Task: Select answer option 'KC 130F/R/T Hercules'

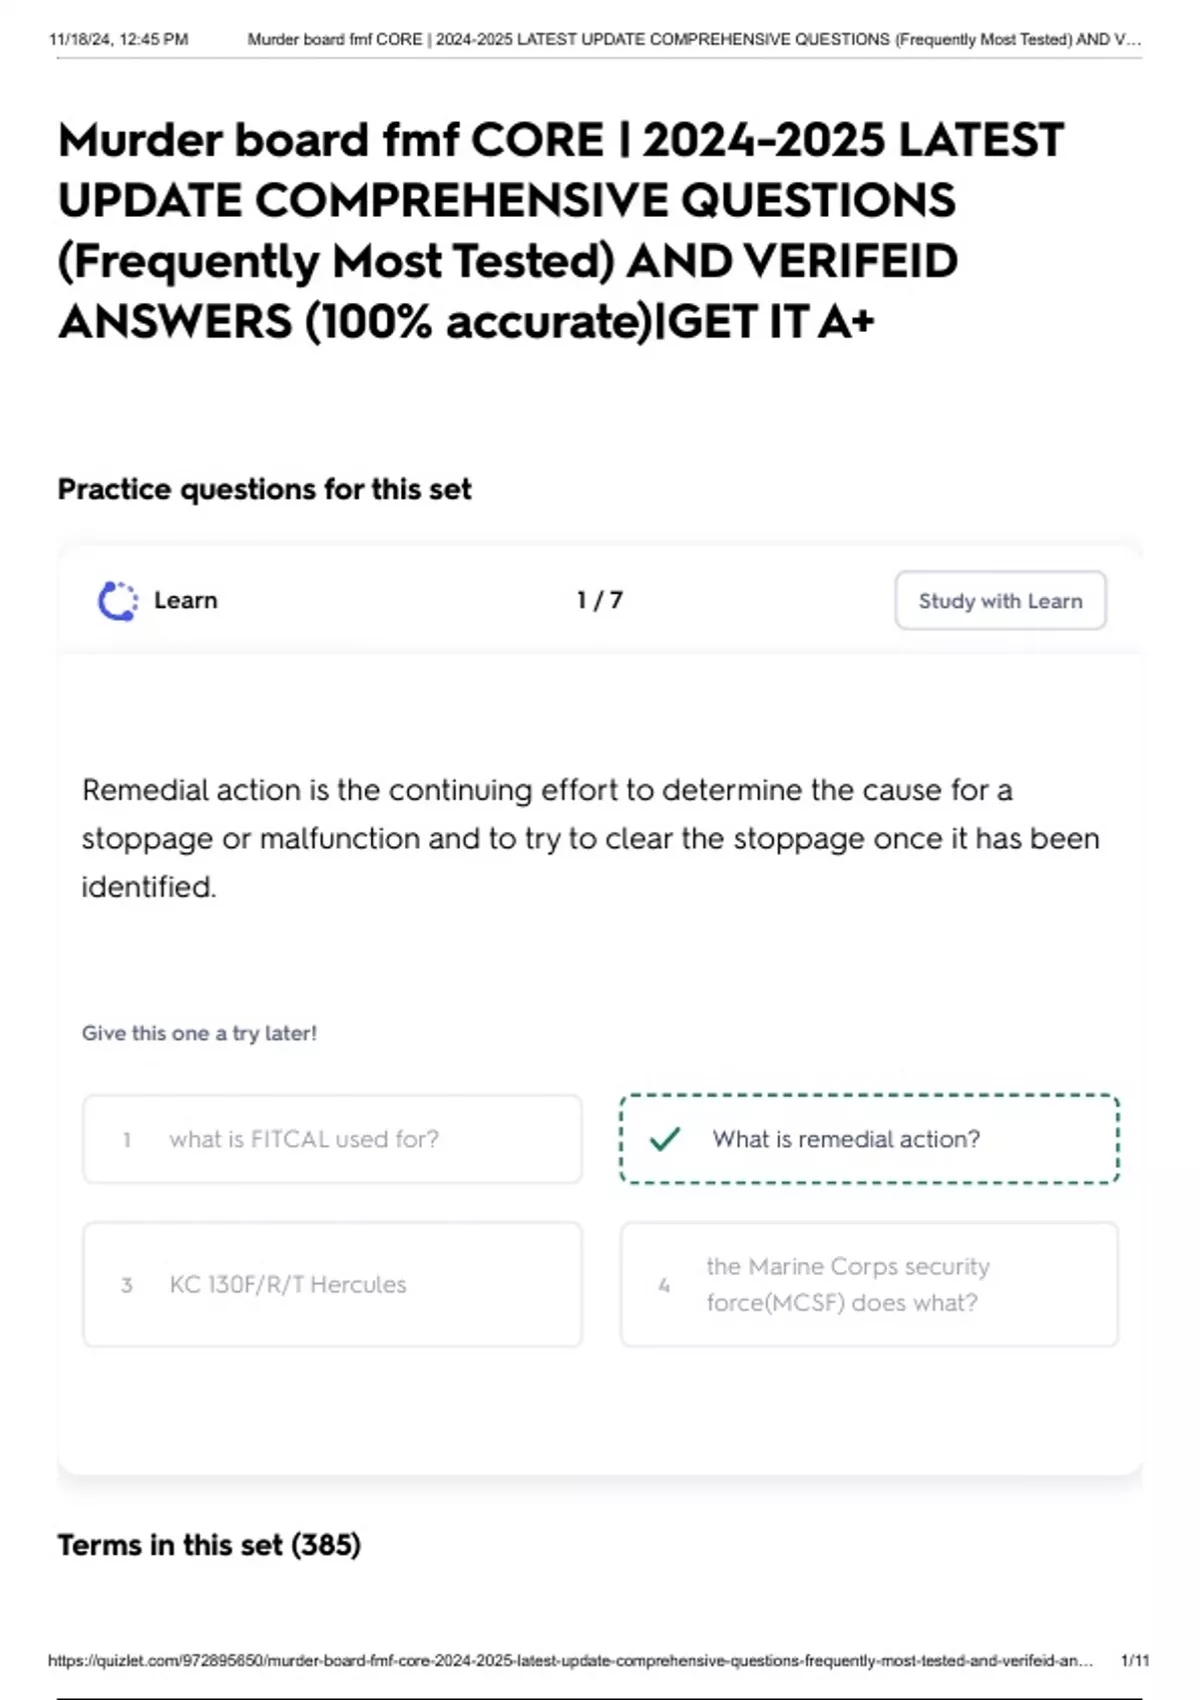Action: click(x=333, y=1285)
